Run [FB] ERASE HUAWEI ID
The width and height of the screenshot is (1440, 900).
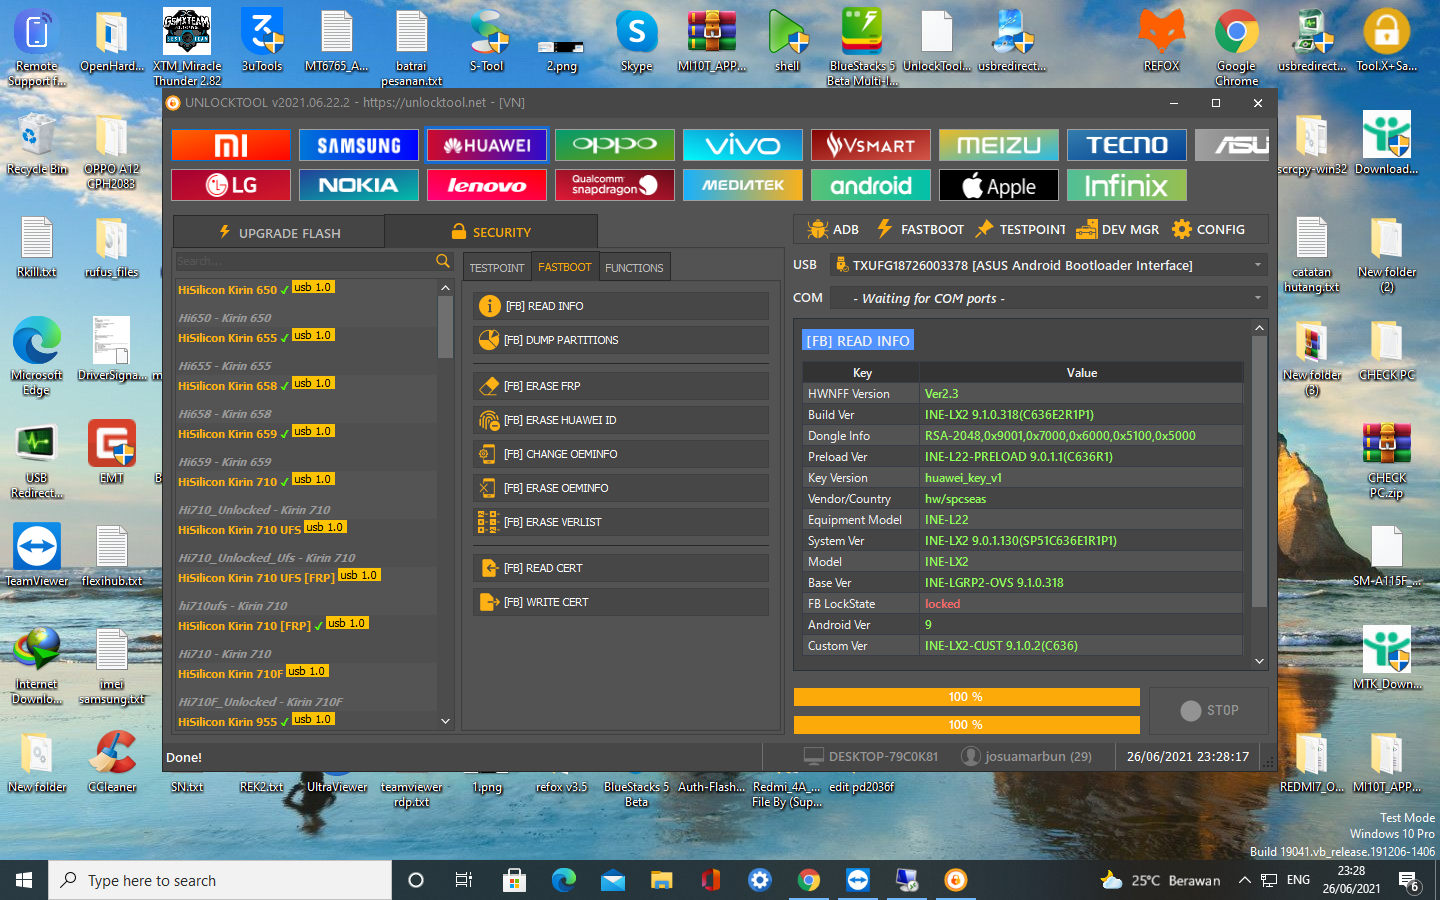click(621, 420)
